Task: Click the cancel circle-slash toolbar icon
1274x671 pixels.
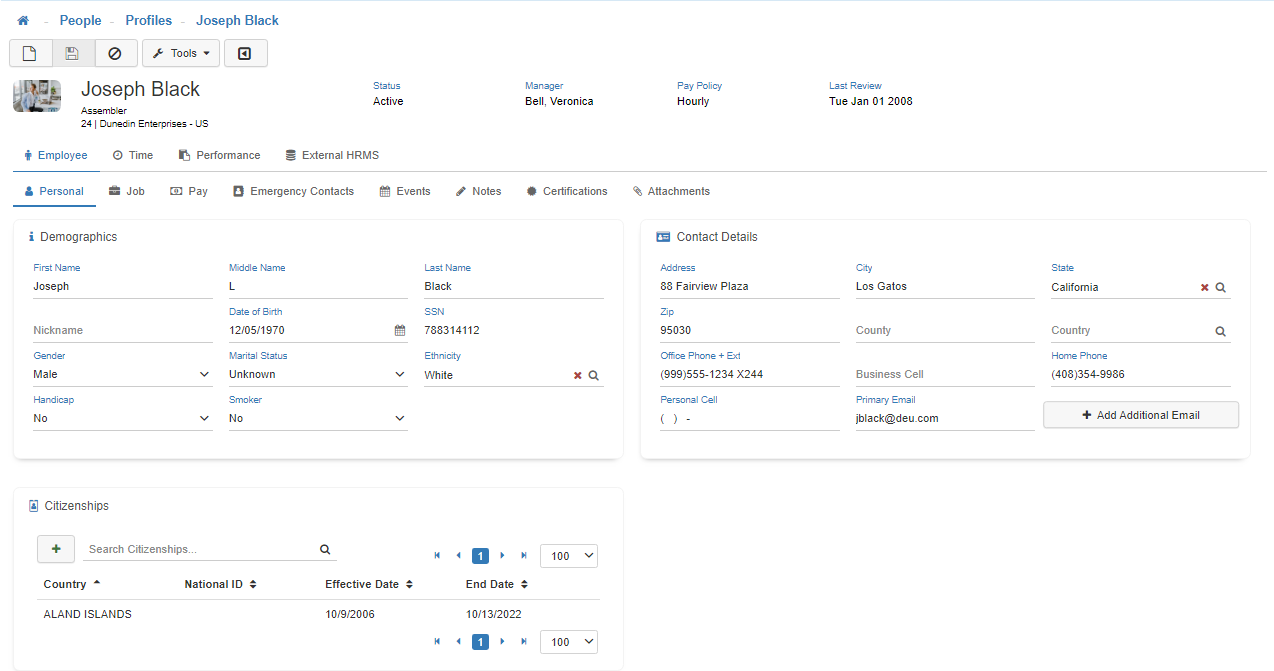Action: pos(115,53)
